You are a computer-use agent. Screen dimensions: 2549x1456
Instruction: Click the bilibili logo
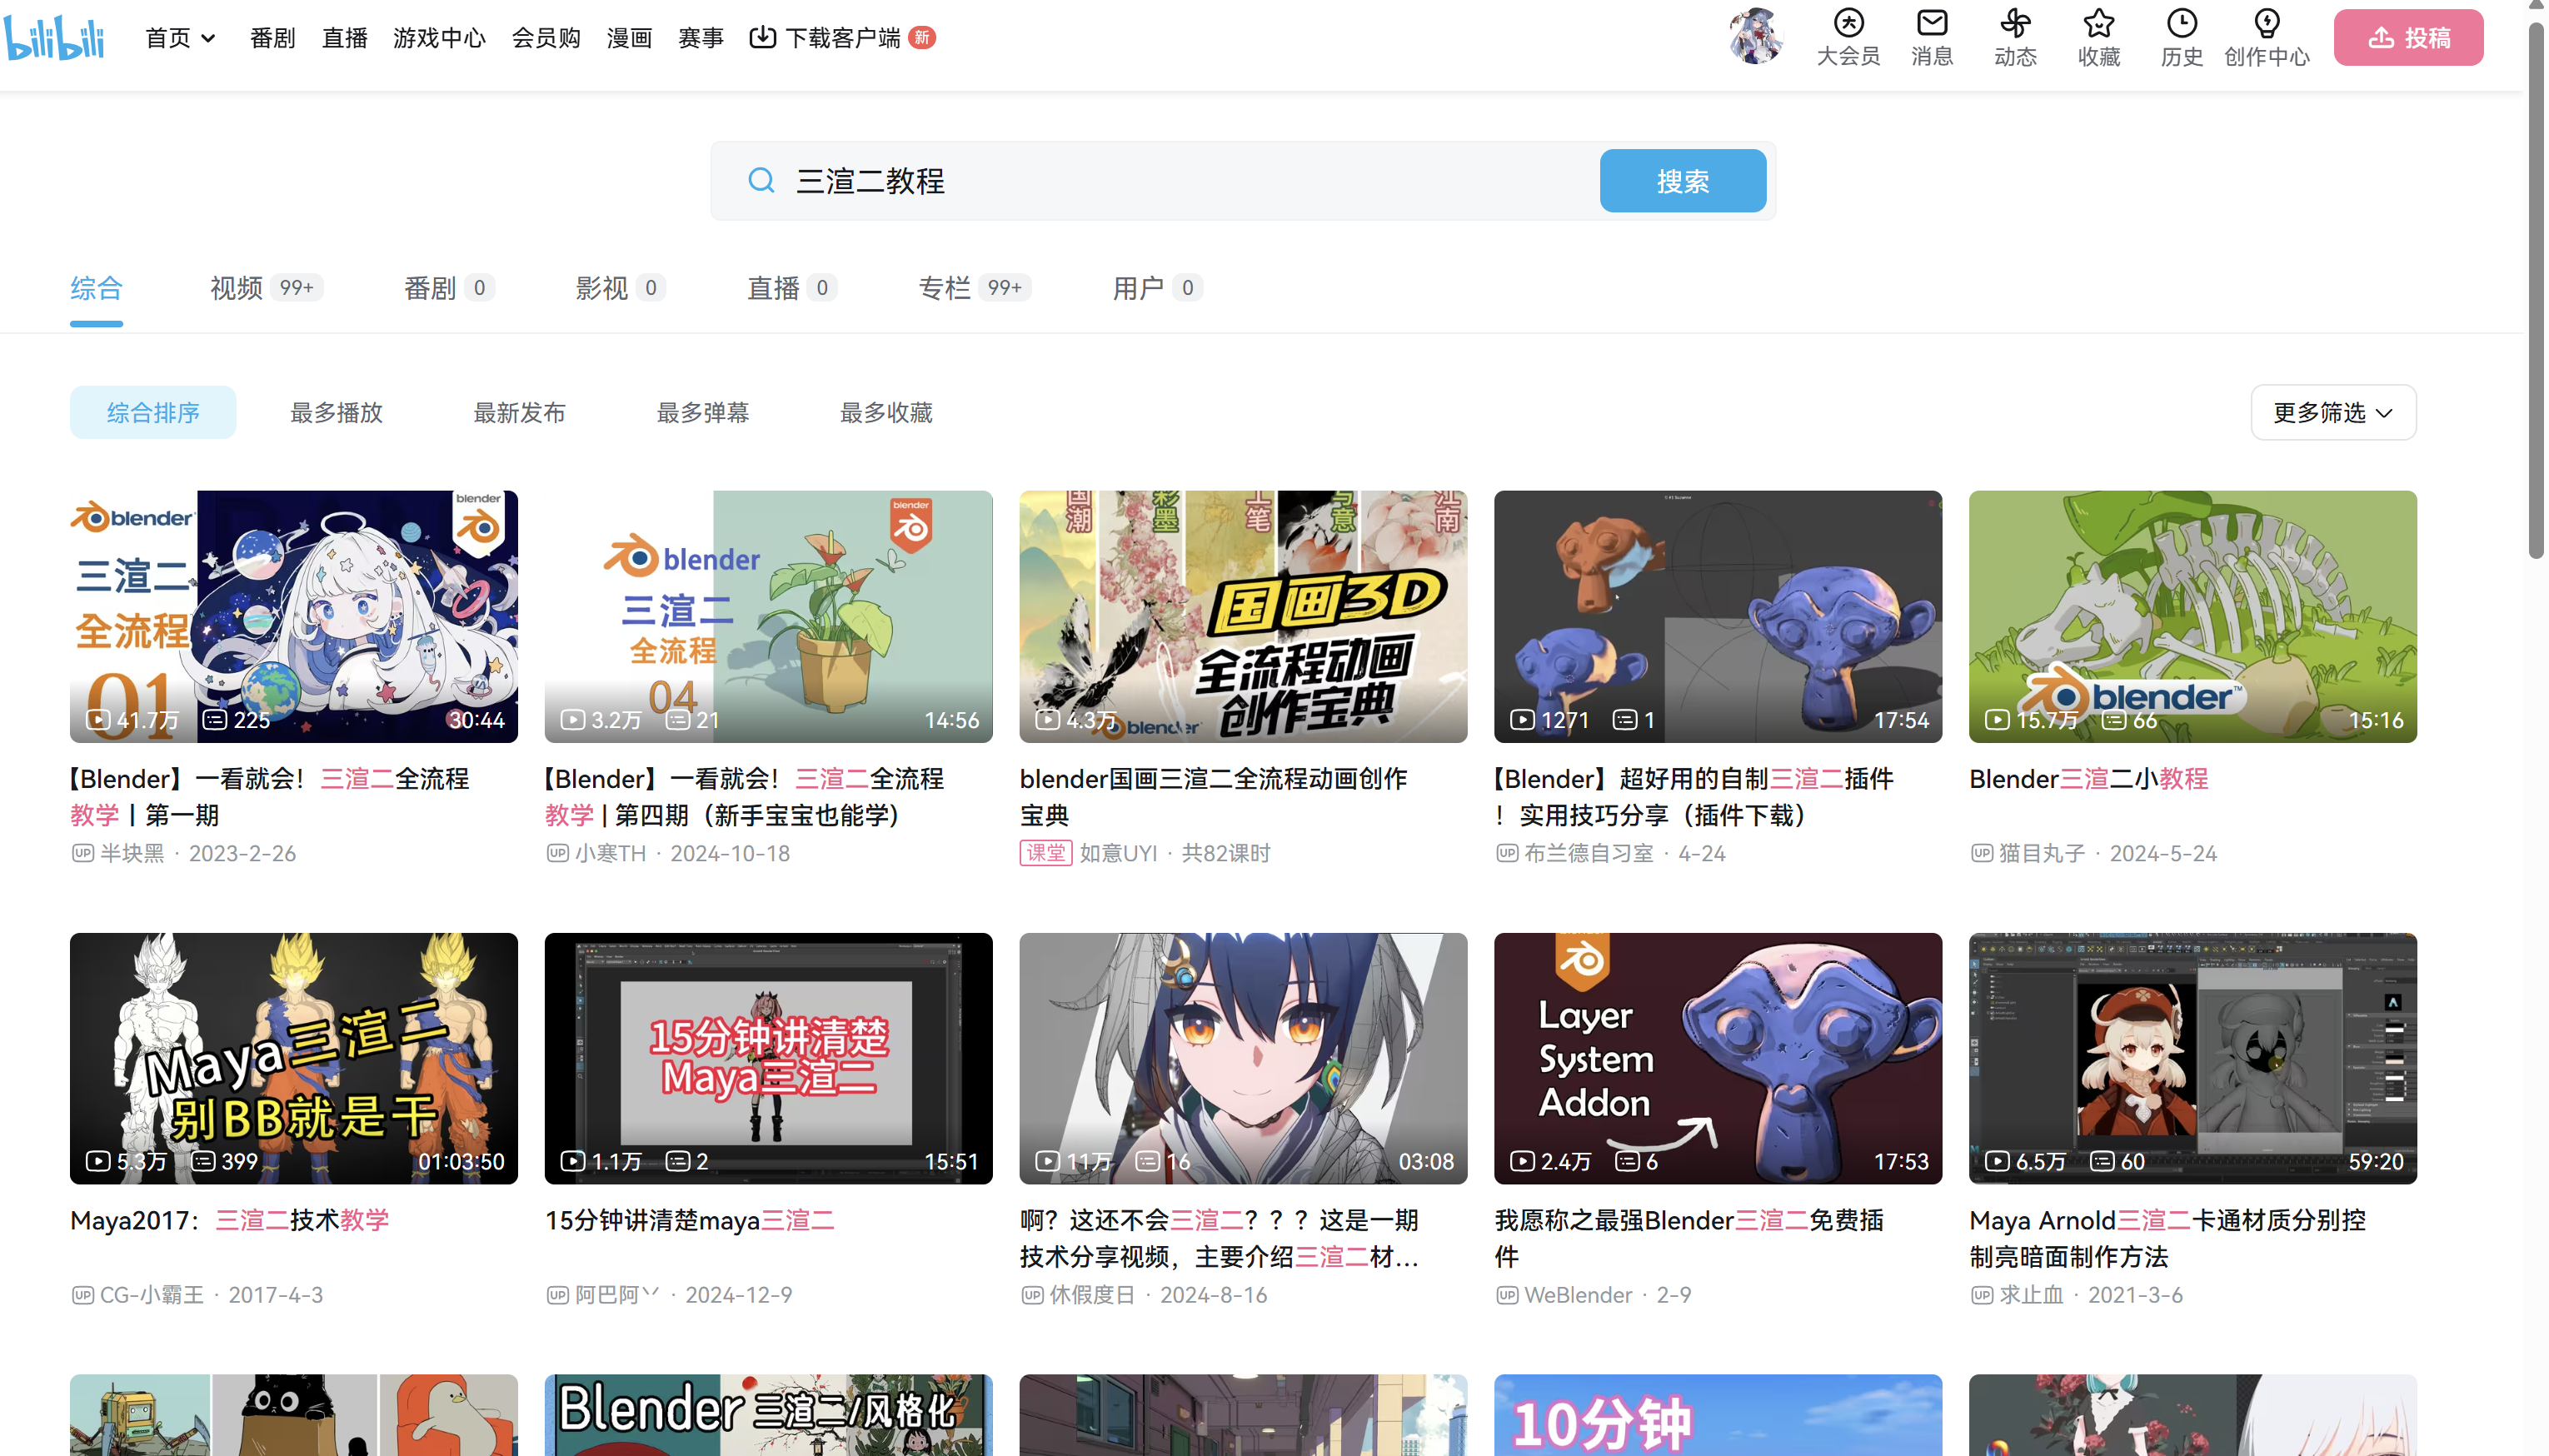coord(54,37)
